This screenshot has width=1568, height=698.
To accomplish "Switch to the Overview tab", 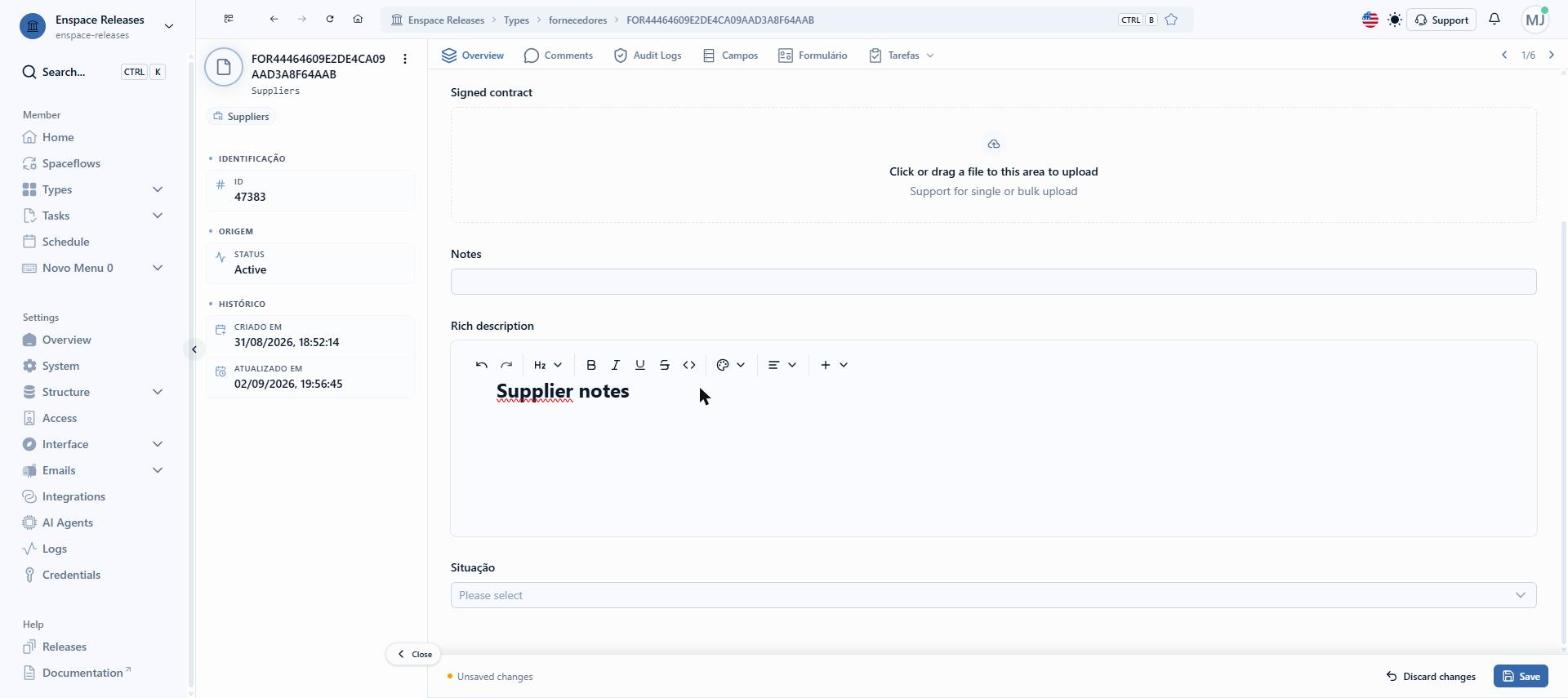I will (x=473, y=55).
